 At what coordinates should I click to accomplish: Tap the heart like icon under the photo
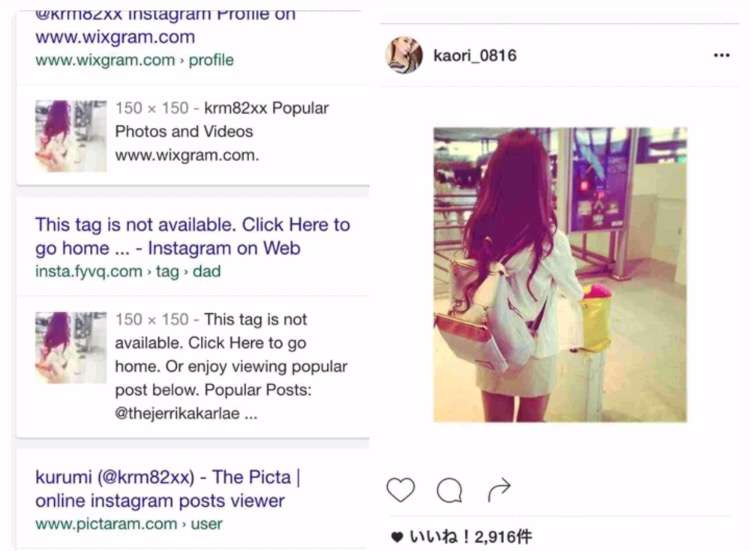tap(400, 490)
